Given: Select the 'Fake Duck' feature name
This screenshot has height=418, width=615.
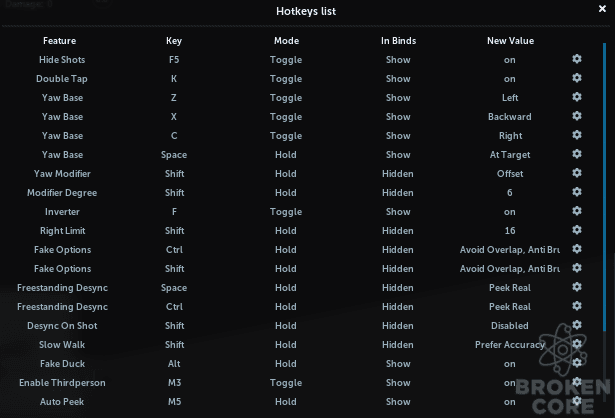Looking at the screenshot, I should tap(62, 364).
